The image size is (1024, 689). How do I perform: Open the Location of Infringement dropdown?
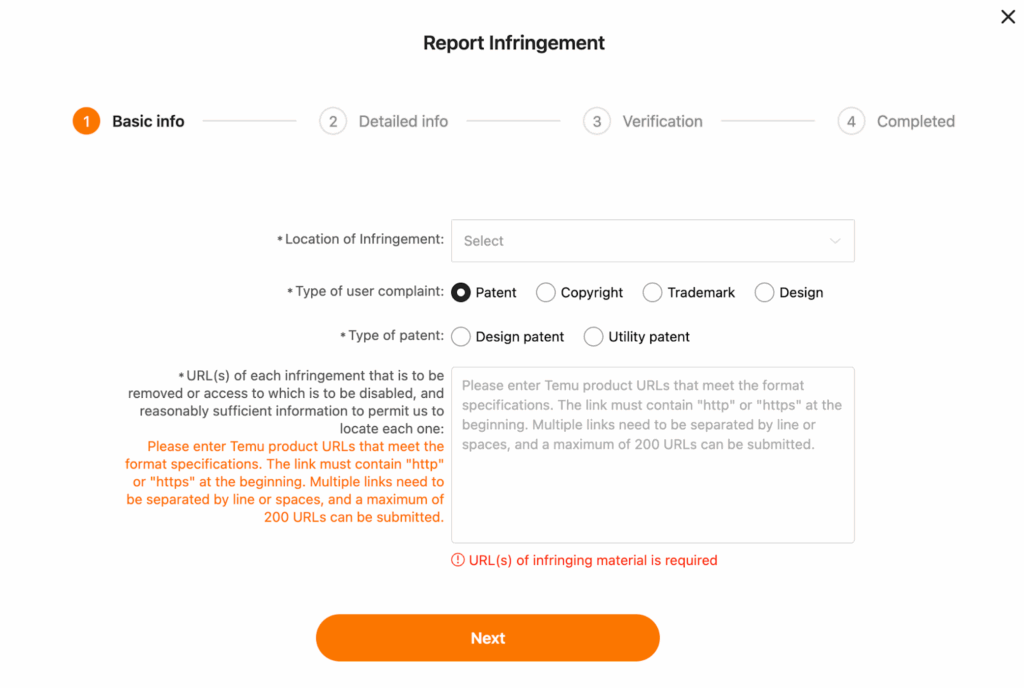652,241
